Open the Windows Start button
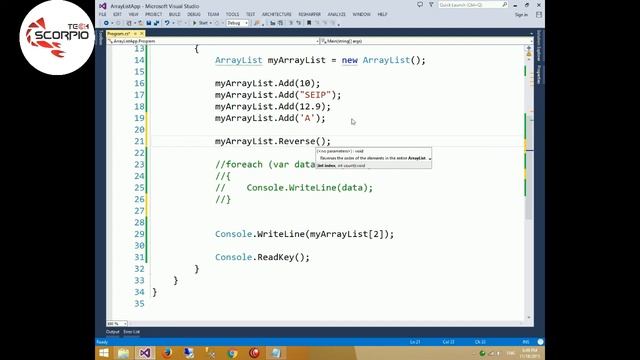Screen dimensions: 640x360 (104, 353)
